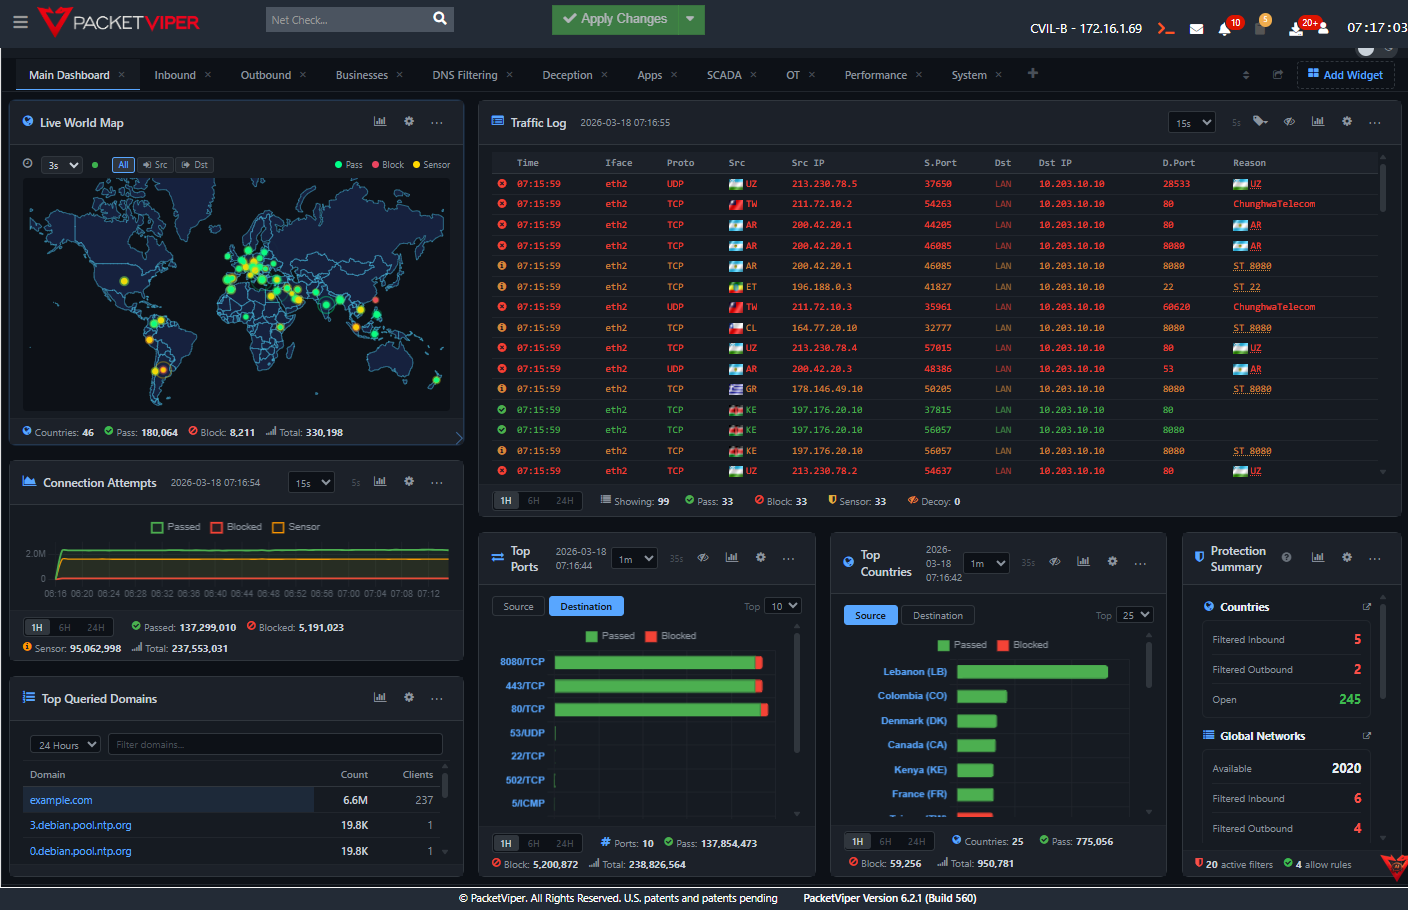Open the Live World Map chart view icon
Image resolution: width=1408 pixels, height=910 pixels.
click(380, 120)
